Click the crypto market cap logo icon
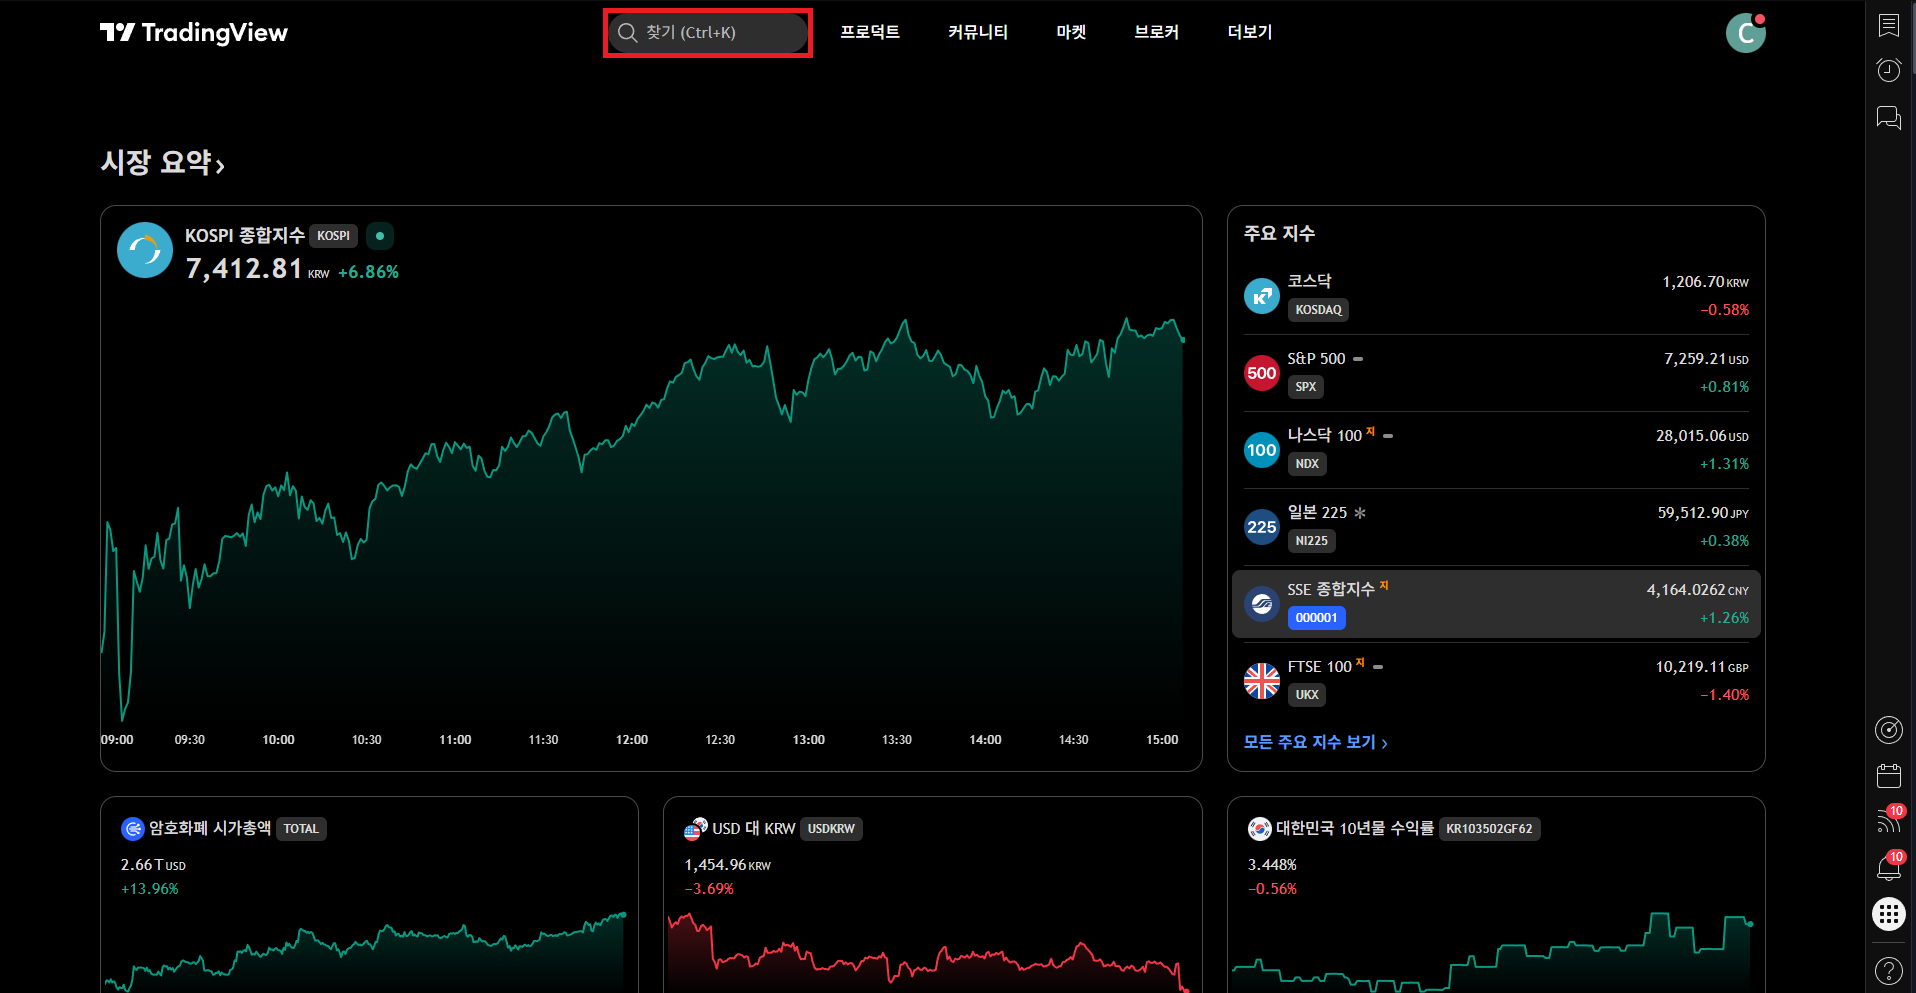The height and width of the screenshot is (993, 1916). pyautogui.click(x=133, y=829)
